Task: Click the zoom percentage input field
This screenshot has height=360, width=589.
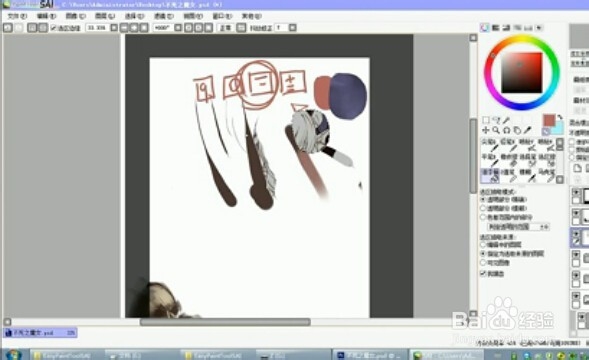Action: point(97,27)
